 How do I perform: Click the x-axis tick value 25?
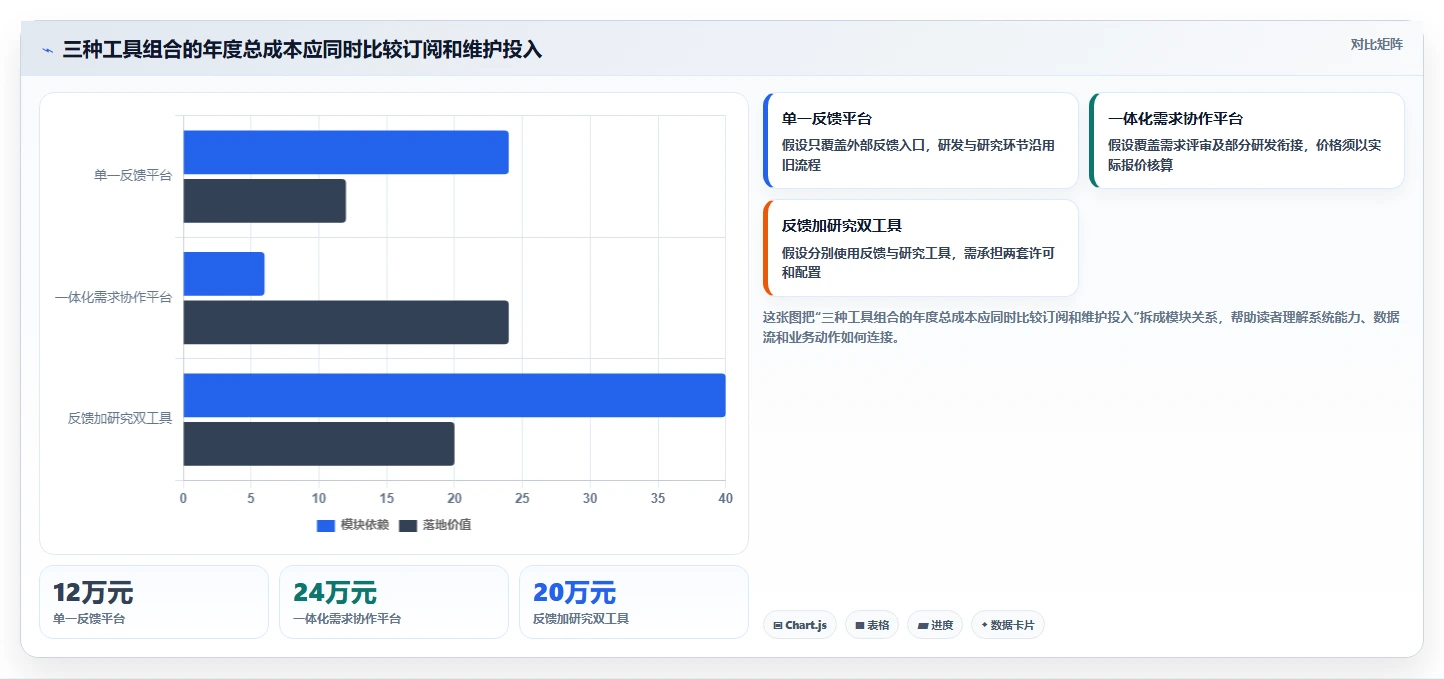(x=522, y=498)
